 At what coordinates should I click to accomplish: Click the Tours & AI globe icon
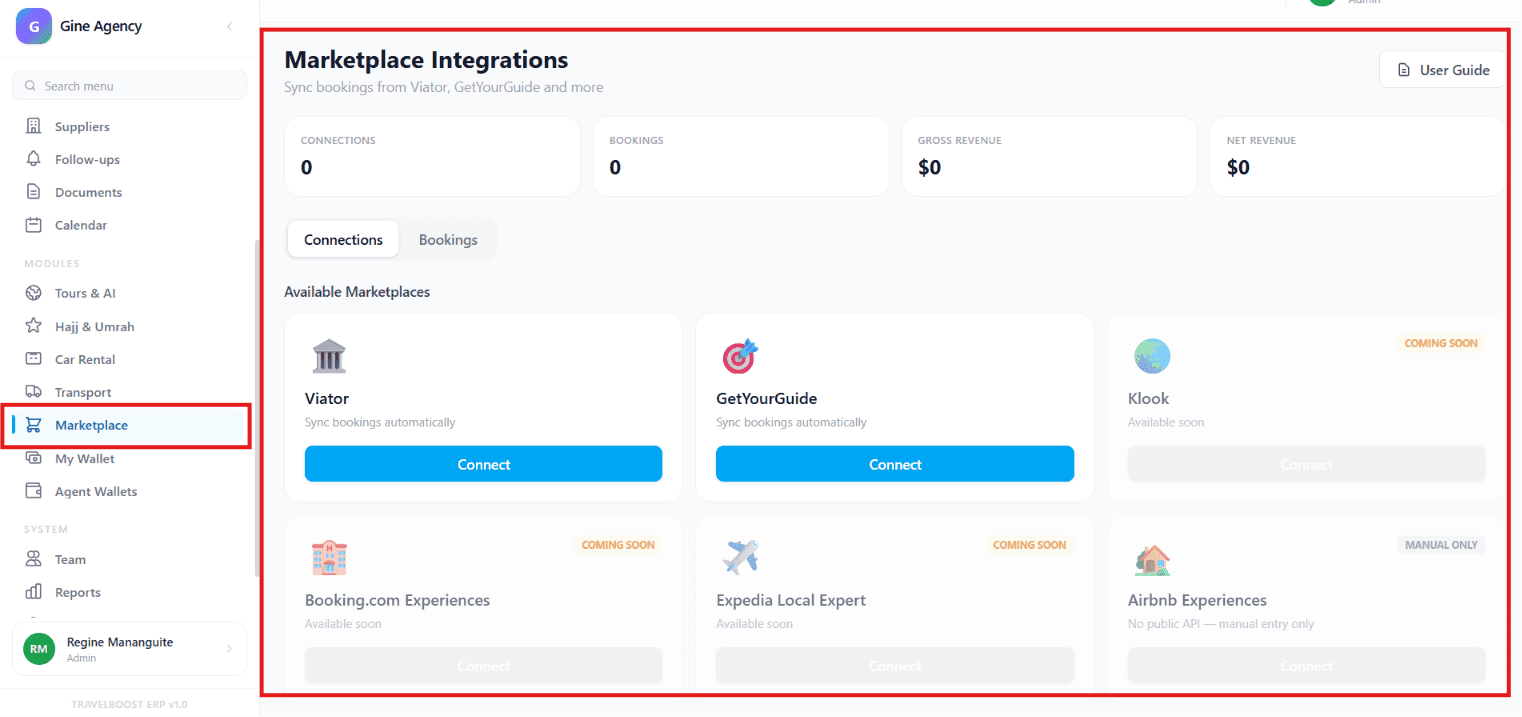(x=34, y=293)
